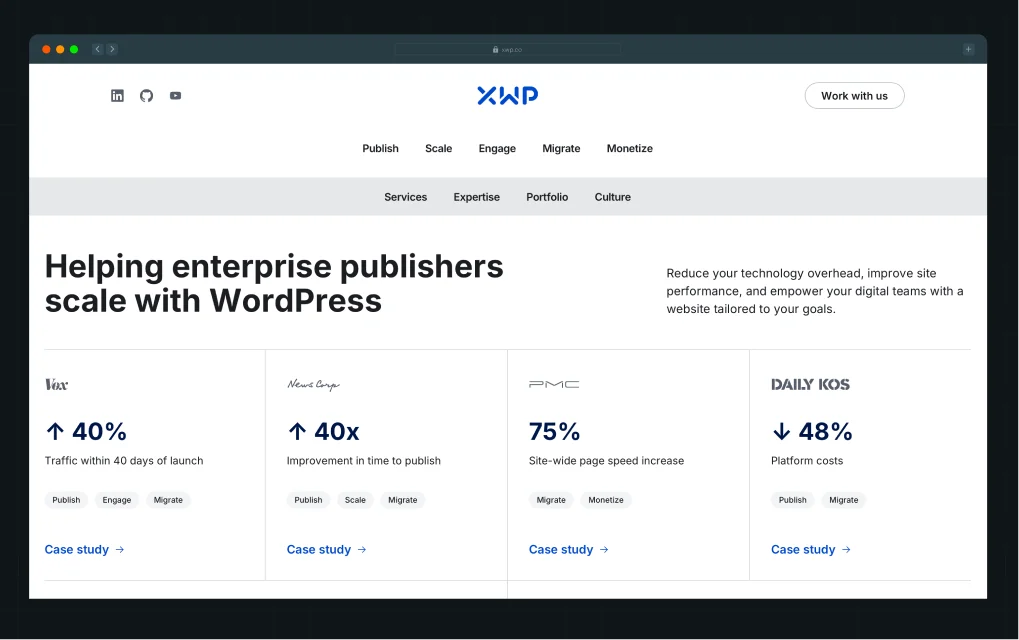Click the browser back arrow
The height and width of the screenshot is (640, 1019).
[97, 49]
